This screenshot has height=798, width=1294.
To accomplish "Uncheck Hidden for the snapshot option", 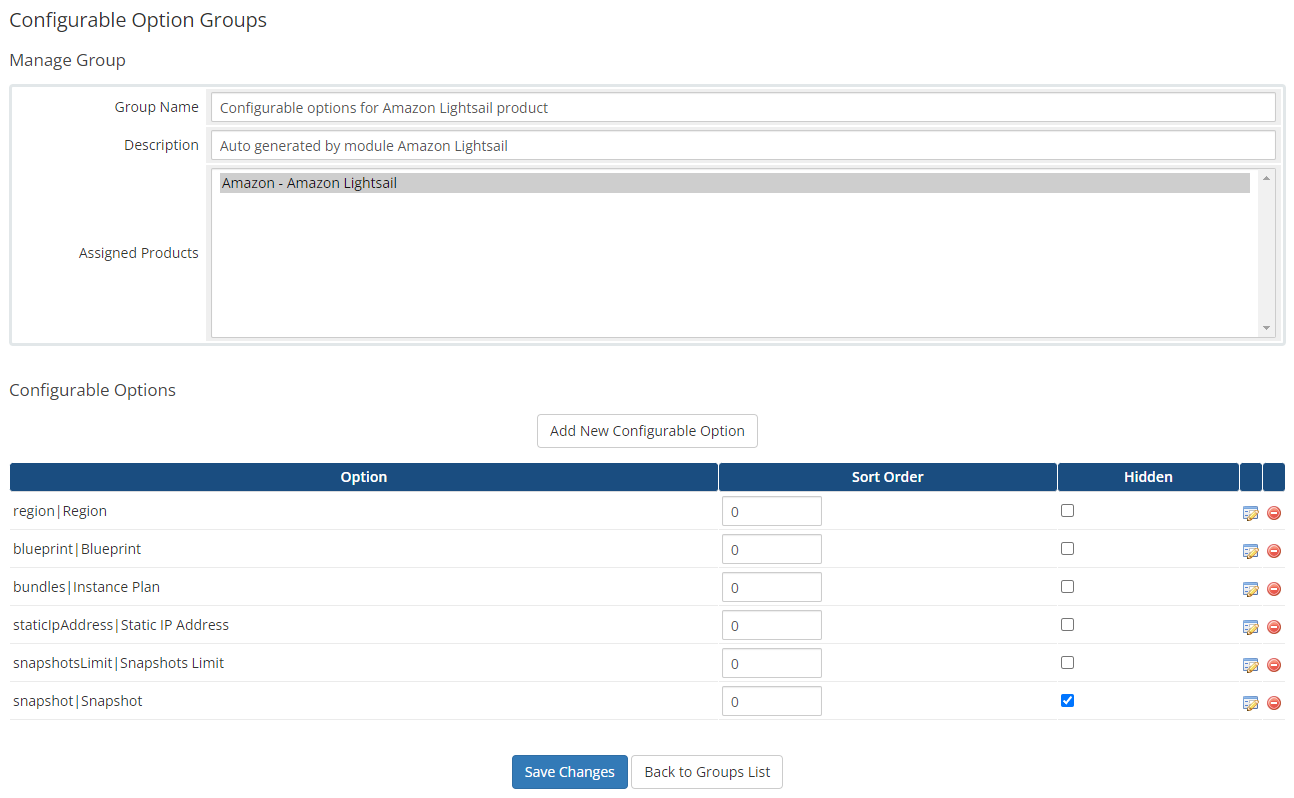I will click(1067, 700).
